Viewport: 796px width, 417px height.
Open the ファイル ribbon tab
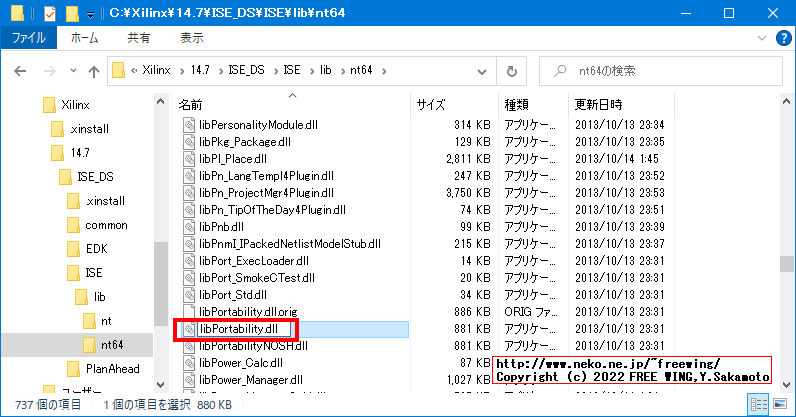(x=29, y=38)
